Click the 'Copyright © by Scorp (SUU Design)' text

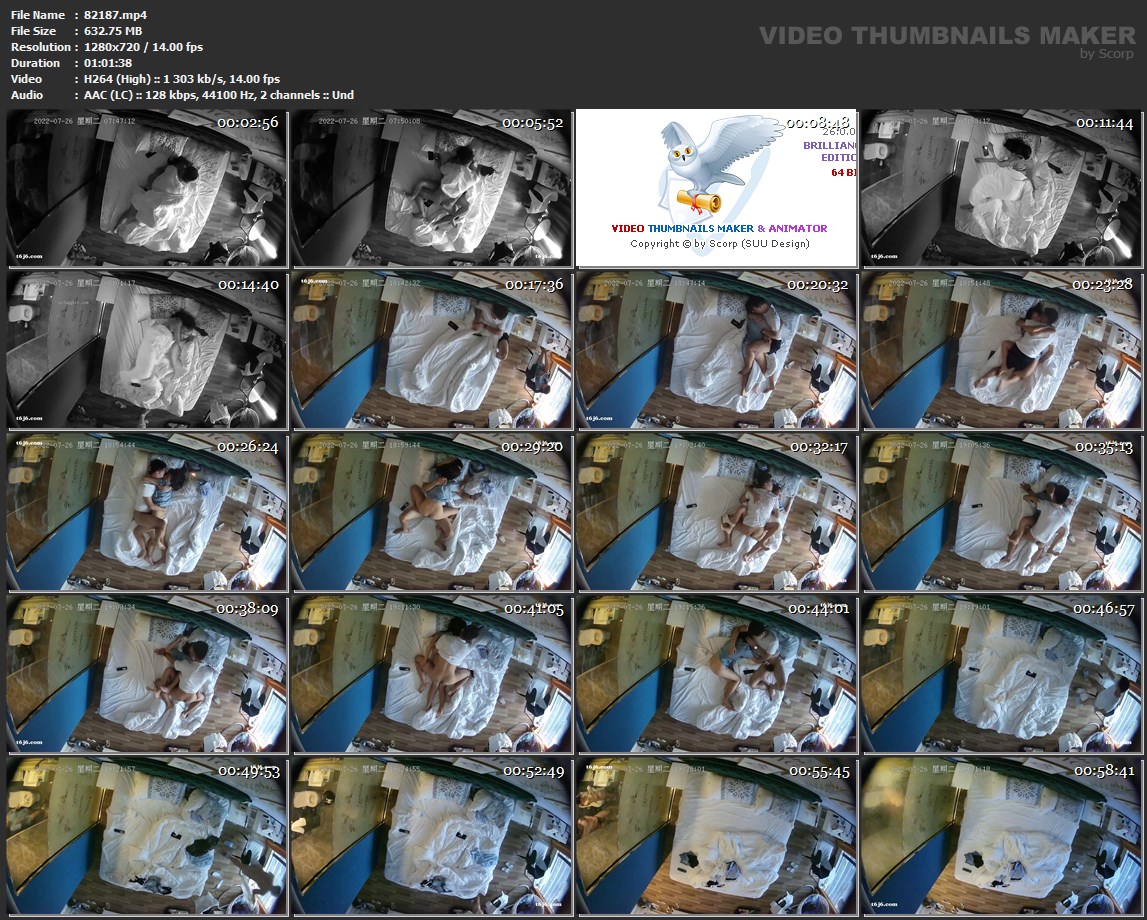click(x=720, y=244)
